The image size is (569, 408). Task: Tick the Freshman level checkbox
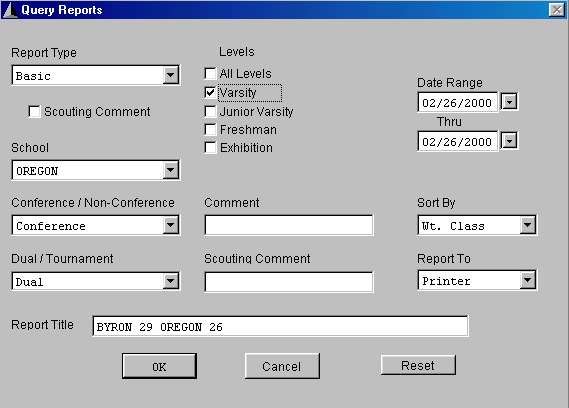[x=210, y=130]
